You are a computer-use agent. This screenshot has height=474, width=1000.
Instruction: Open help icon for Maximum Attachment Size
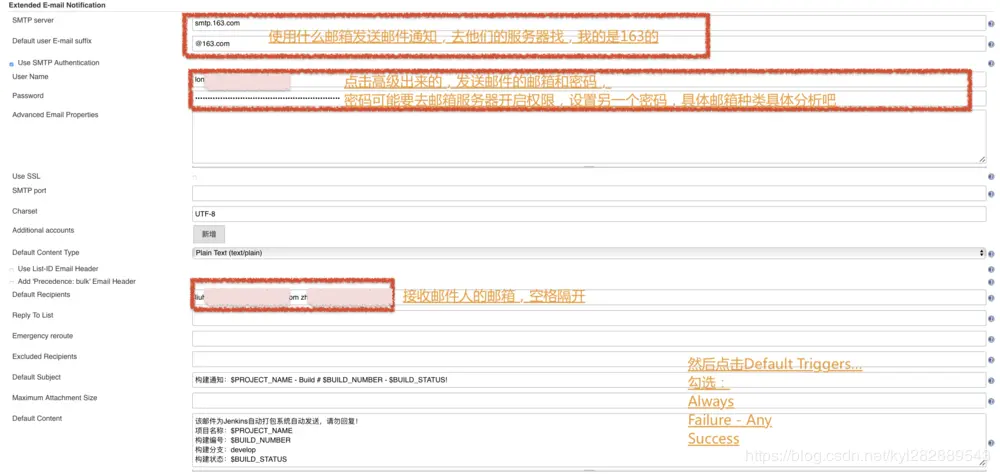991,402
